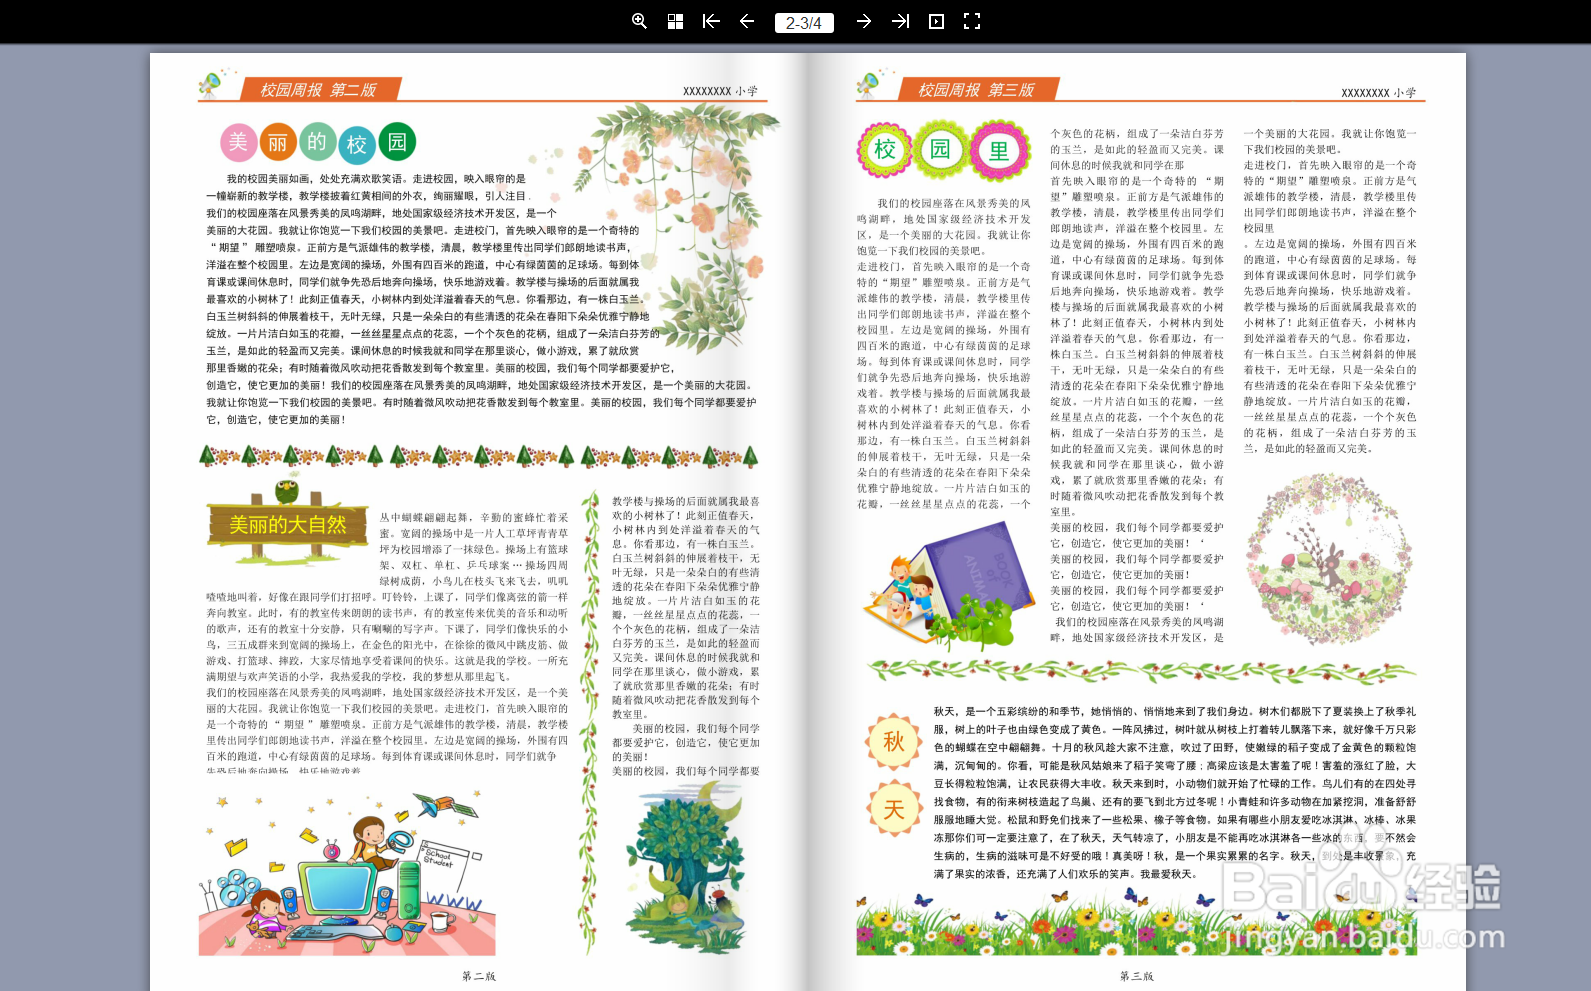The image size is (1591, 991).
Task: Click XXXXXXXX 小学 text on the right page
Action: click(1378, 93)
